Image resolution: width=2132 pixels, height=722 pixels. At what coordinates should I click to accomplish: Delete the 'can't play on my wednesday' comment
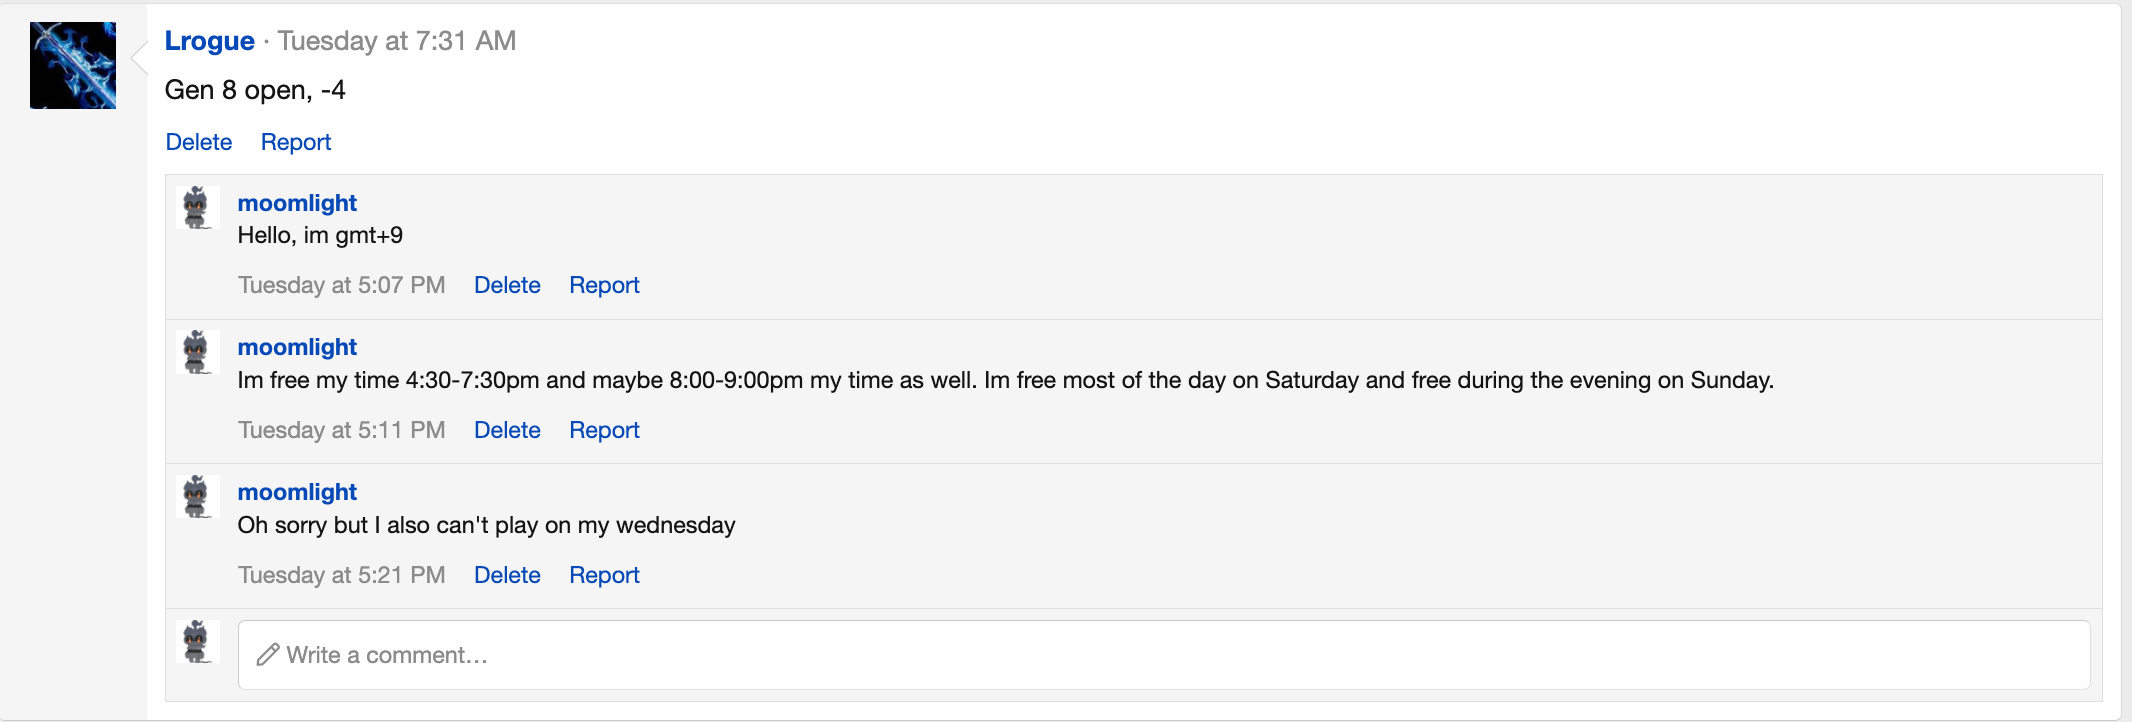[x=507, y=575]
